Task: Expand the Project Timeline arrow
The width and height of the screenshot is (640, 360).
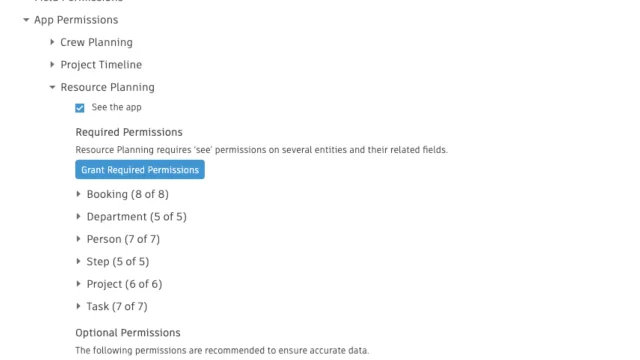Action: [x=52, y=64]
